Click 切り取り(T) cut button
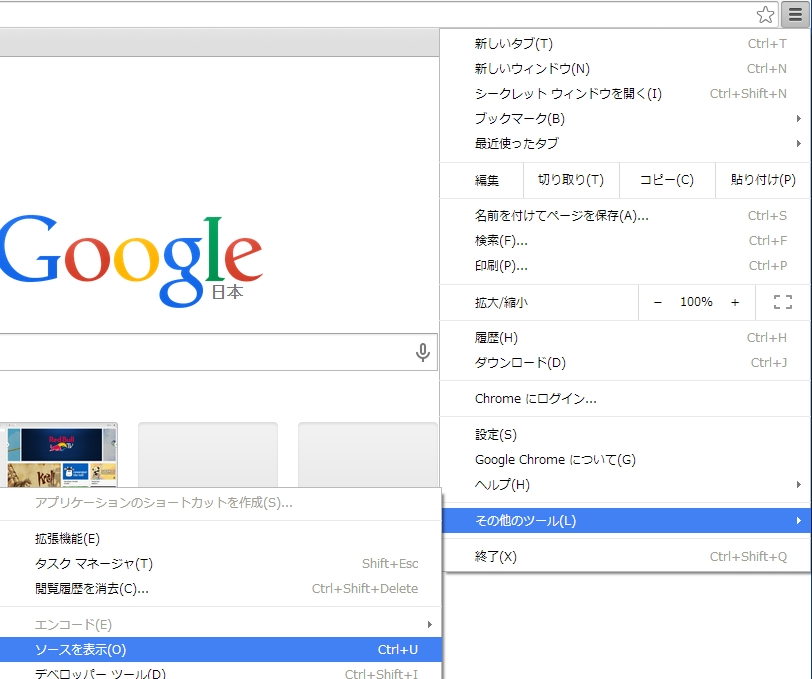 coord(571,180)
